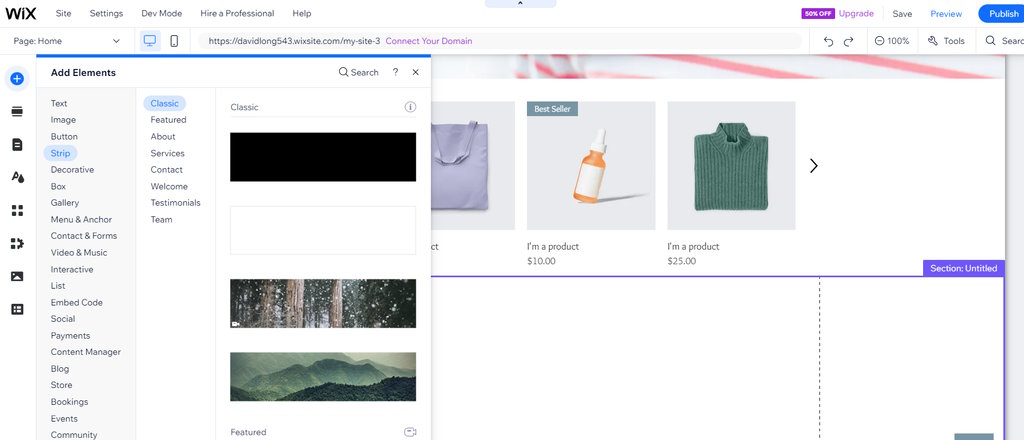Screen dimensions: 1024x440
Task: Click the Add Elements plus icon
Action: [17, 79]
